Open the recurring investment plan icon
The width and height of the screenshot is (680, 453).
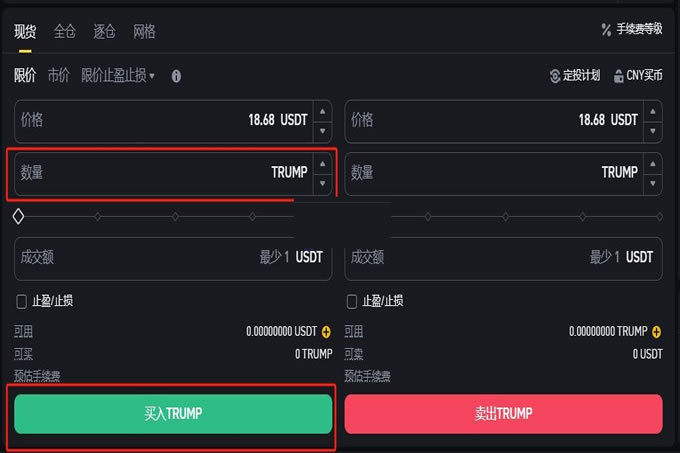click(x=556, y=76)
